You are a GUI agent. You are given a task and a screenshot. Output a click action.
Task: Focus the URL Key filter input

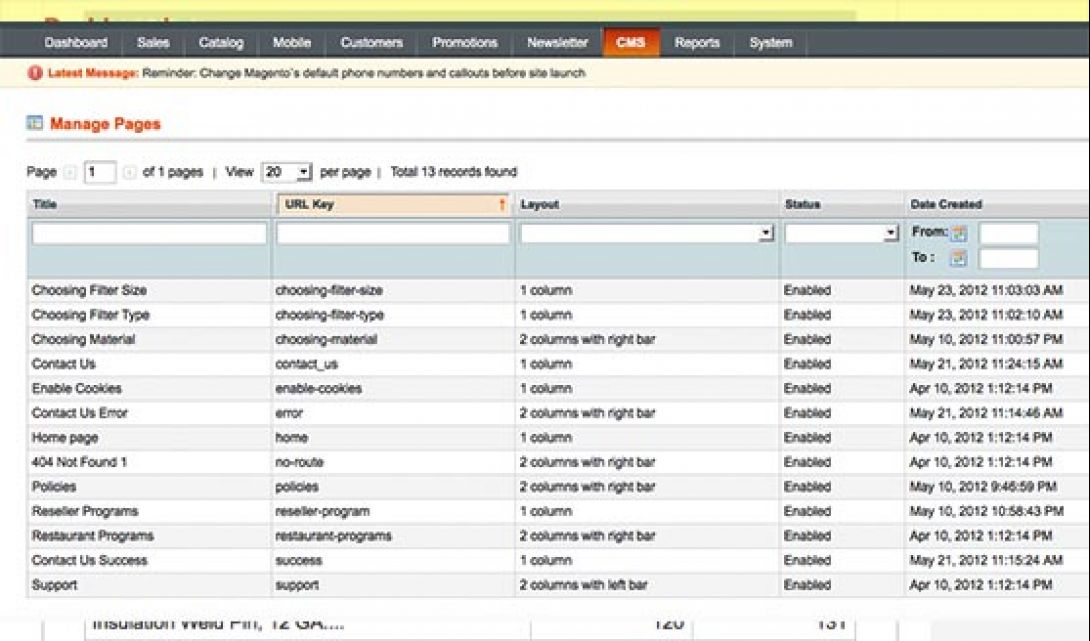coord(393,233)
